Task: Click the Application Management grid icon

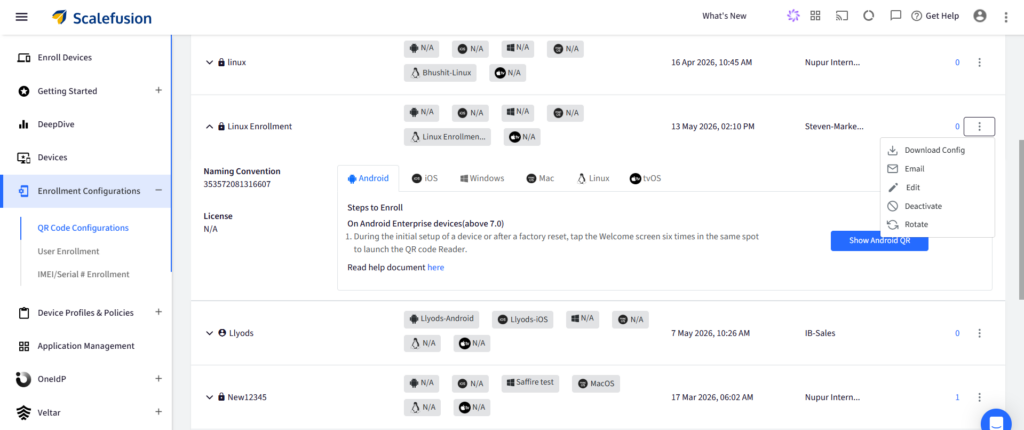Action: click(x=24, y=346)
